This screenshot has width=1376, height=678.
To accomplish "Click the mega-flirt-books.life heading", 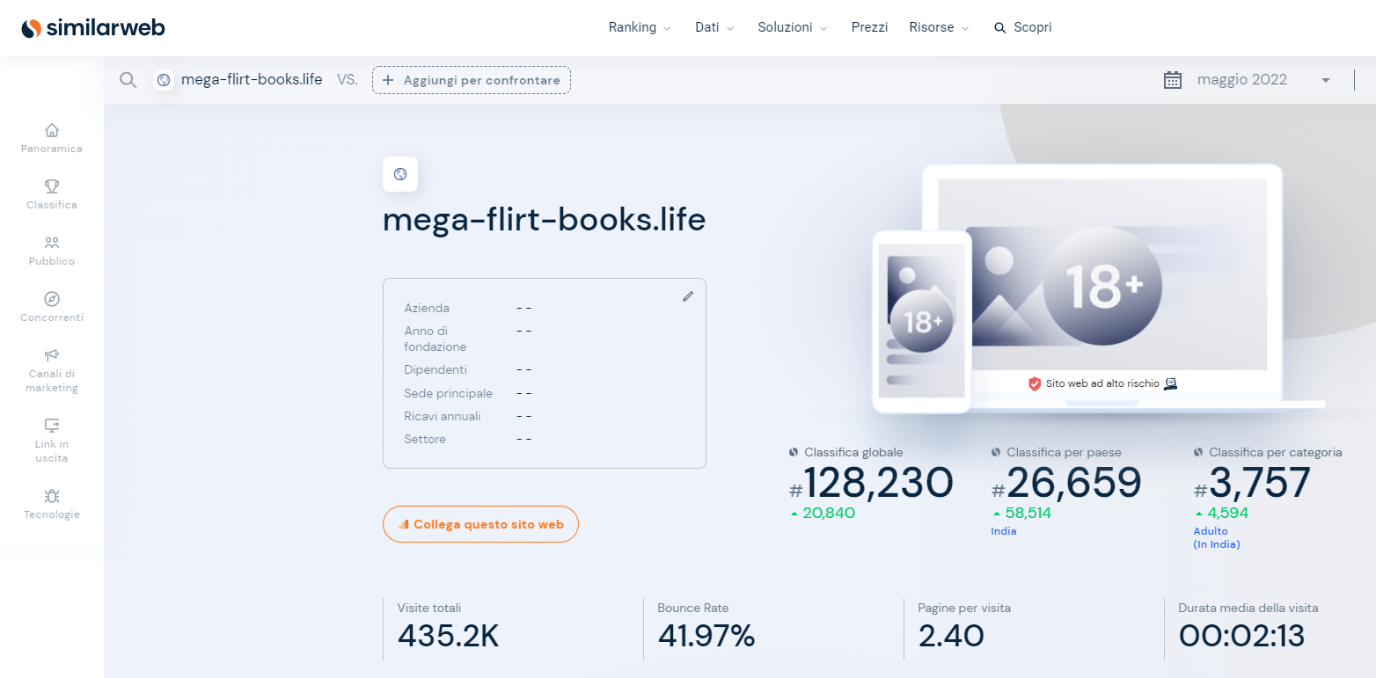I will coord(544,220).
